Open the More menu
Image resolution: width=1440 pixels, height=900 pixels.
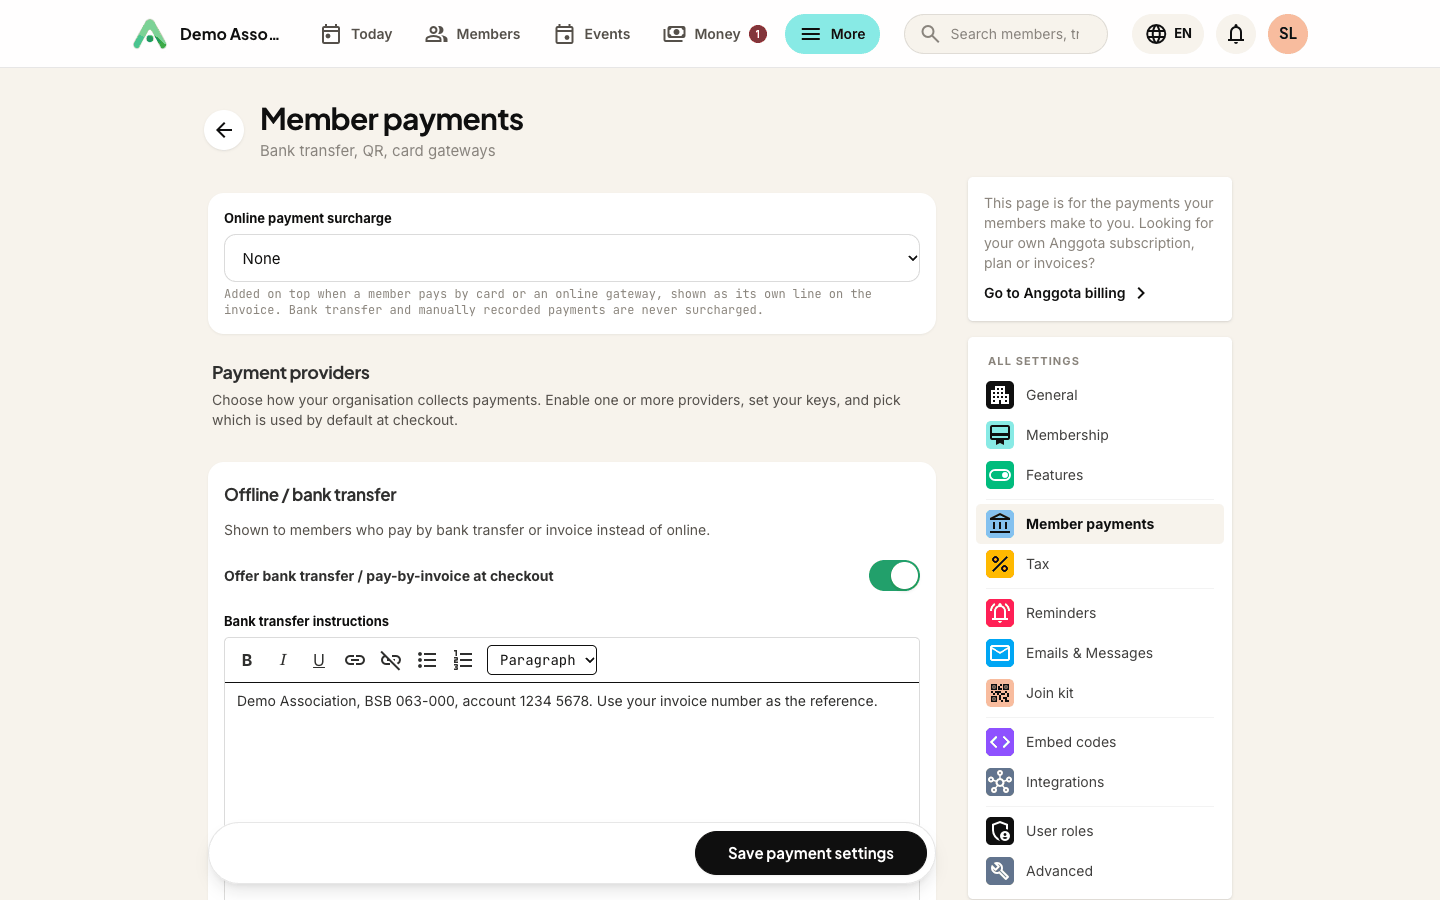click(832, 34)
